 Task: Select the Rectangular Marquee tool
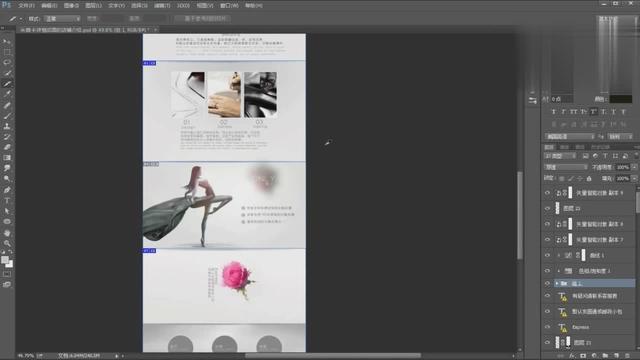pyautogui.click(x=7, y=52)
